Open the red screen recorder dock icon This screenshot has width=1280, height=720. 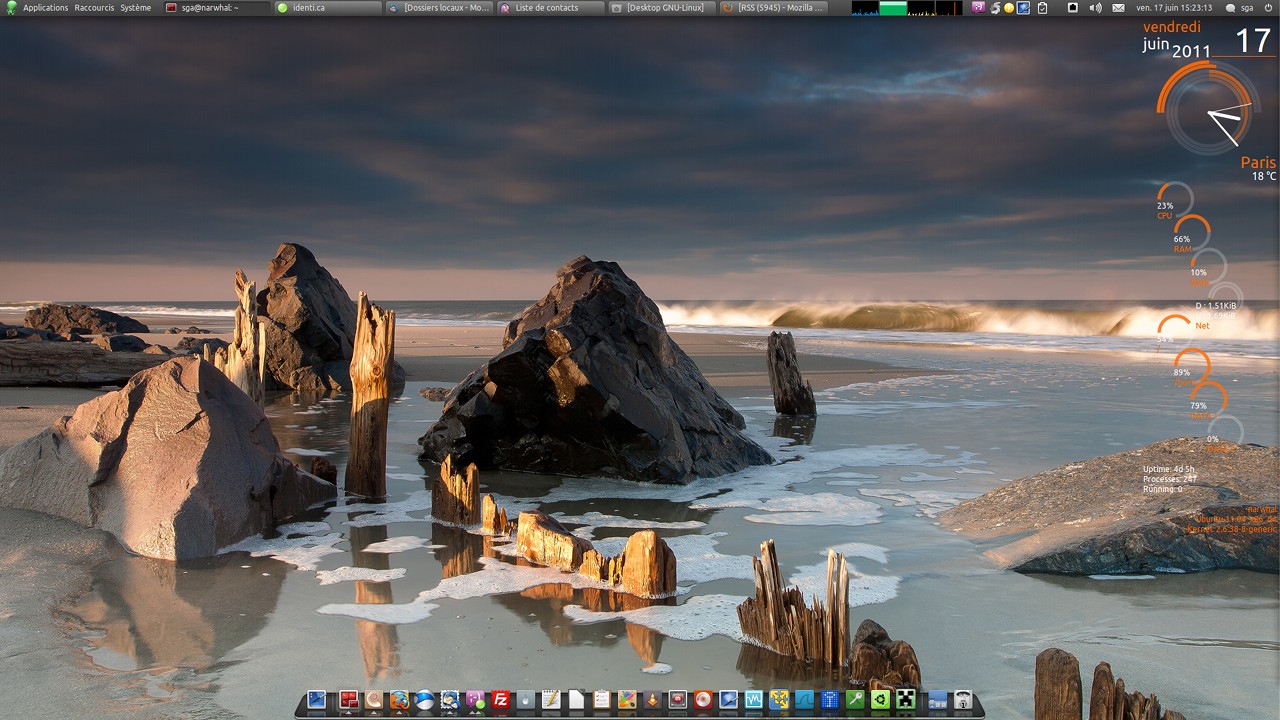(678, 700)
